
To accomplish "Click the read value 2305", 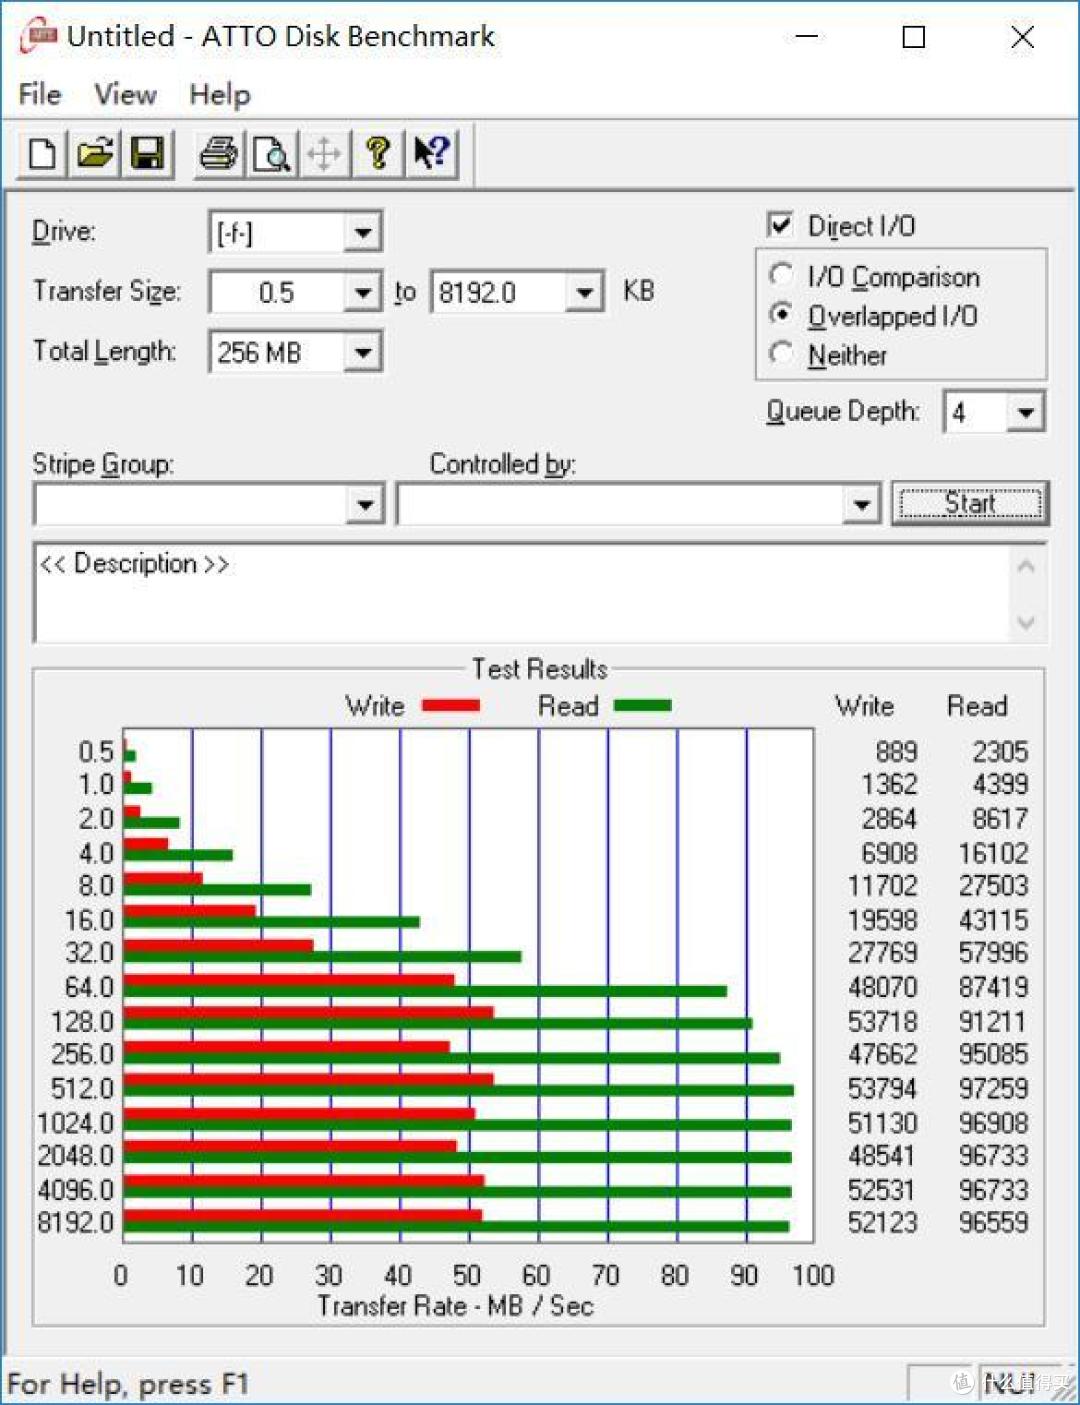I will (x=1000, y=751).
